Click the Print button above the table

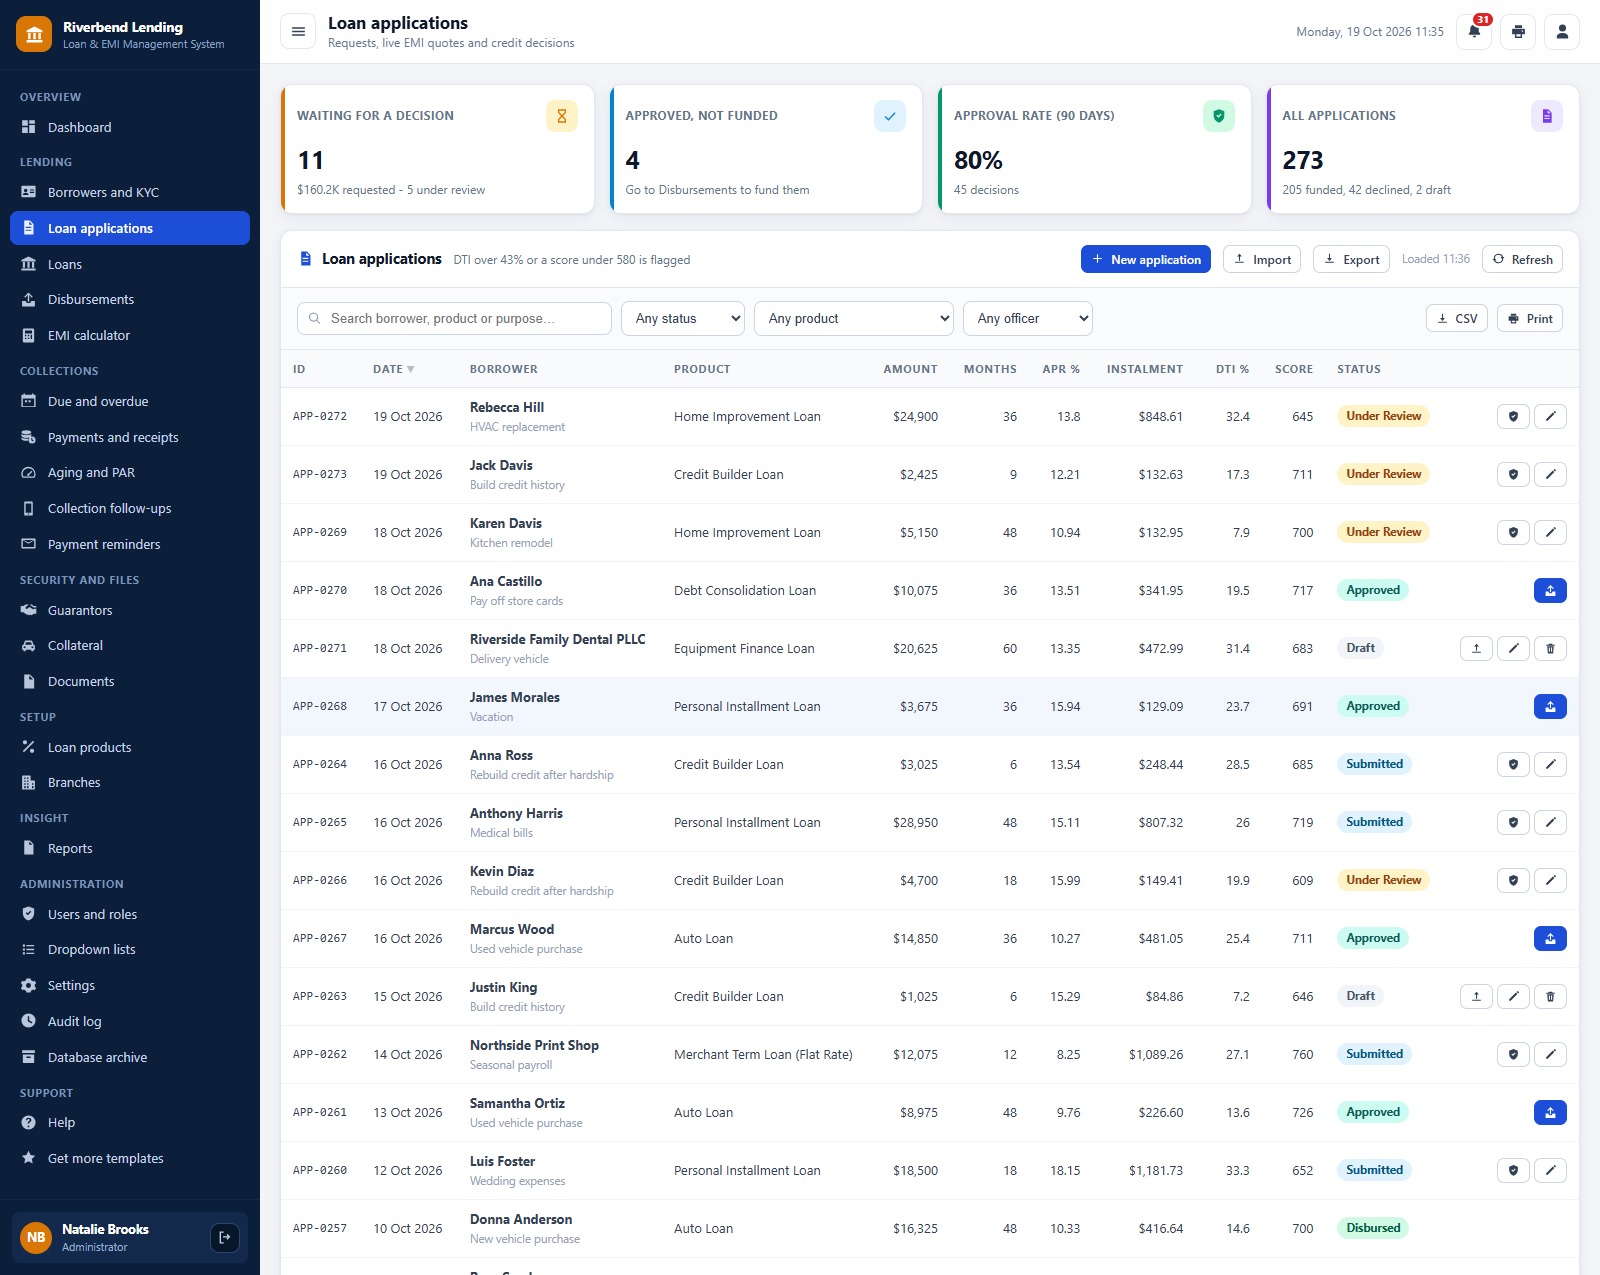tap(1530, 319)
